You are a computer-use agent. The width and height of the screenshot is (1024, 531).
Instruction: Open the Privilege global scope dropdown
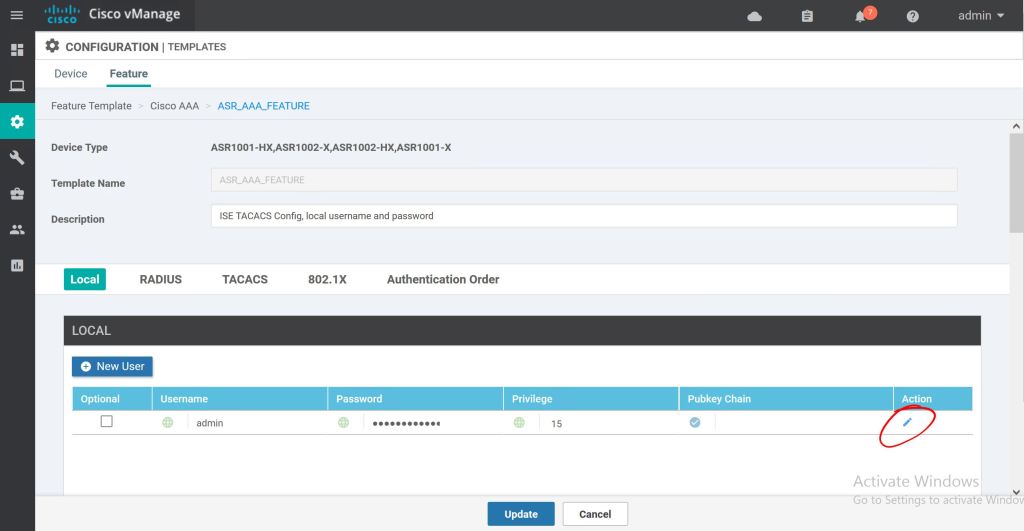519,423
